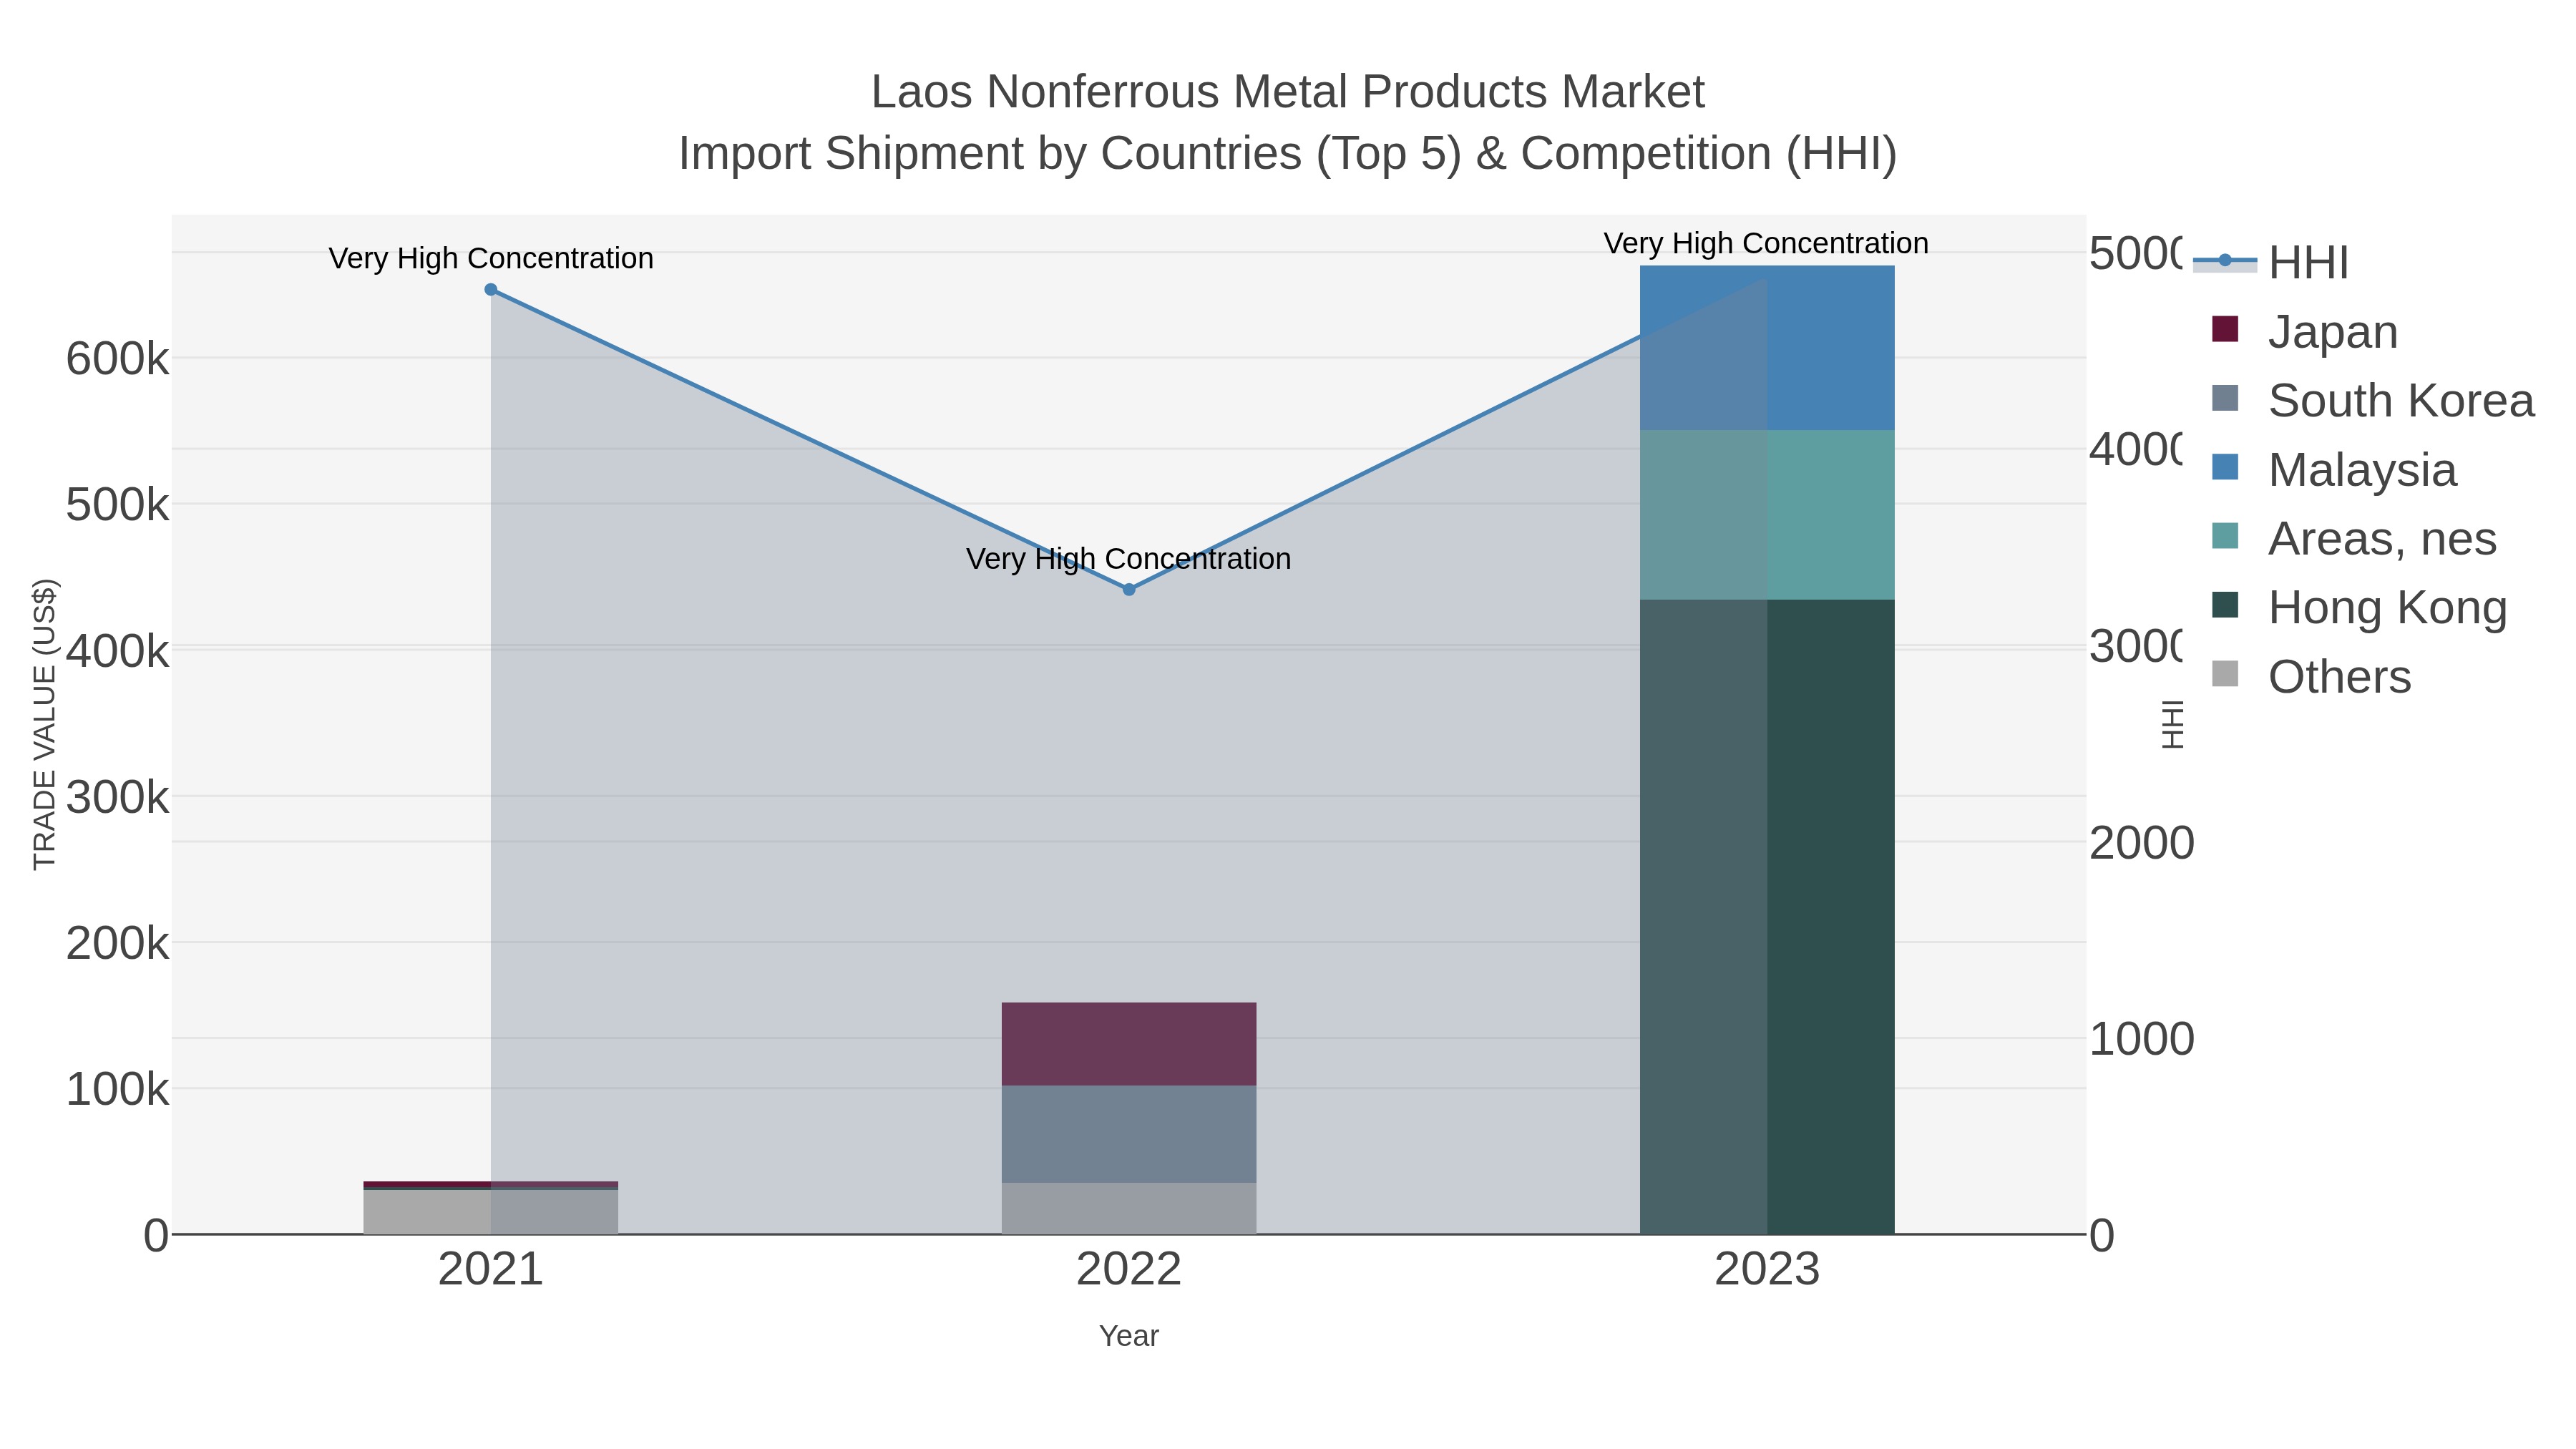The width and height of the screenshot is (2576, 1449).
Task: Click the 2000 HHI axis tick label
Action: pos(2141,843)
